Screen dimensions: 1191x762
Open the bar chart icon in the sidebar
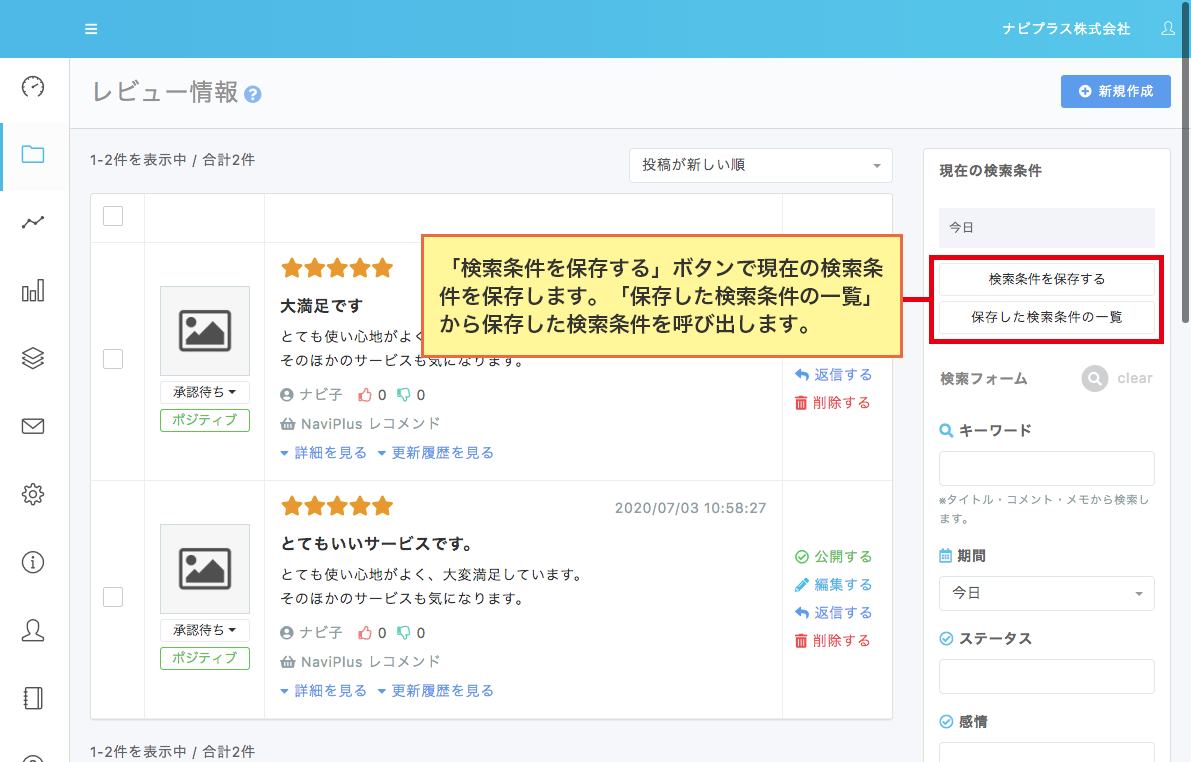pyautogui.click(x=33, y=290)
